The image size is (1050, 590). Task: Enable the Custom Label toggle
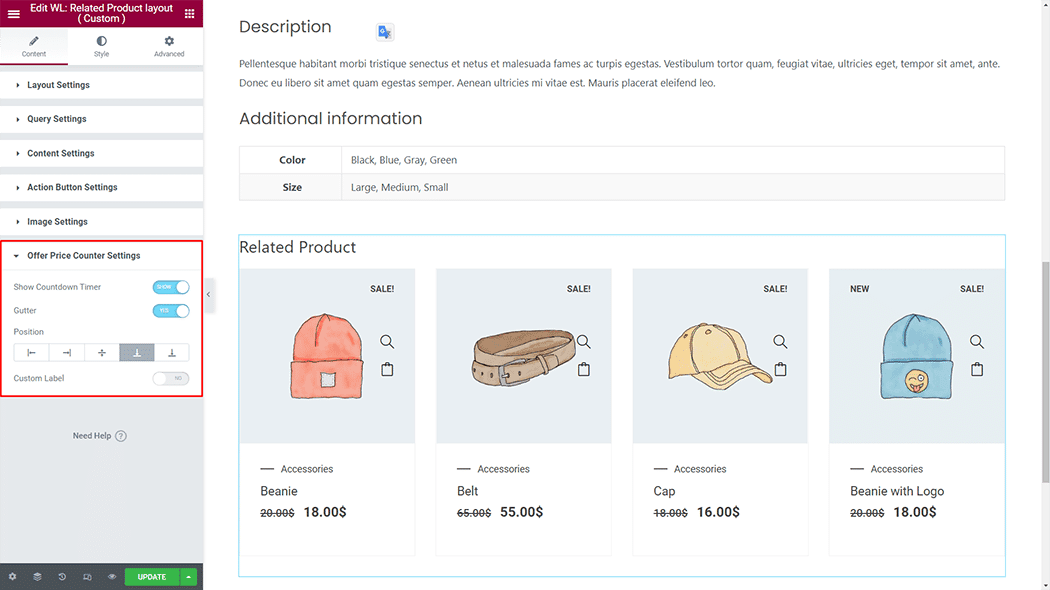171,379
